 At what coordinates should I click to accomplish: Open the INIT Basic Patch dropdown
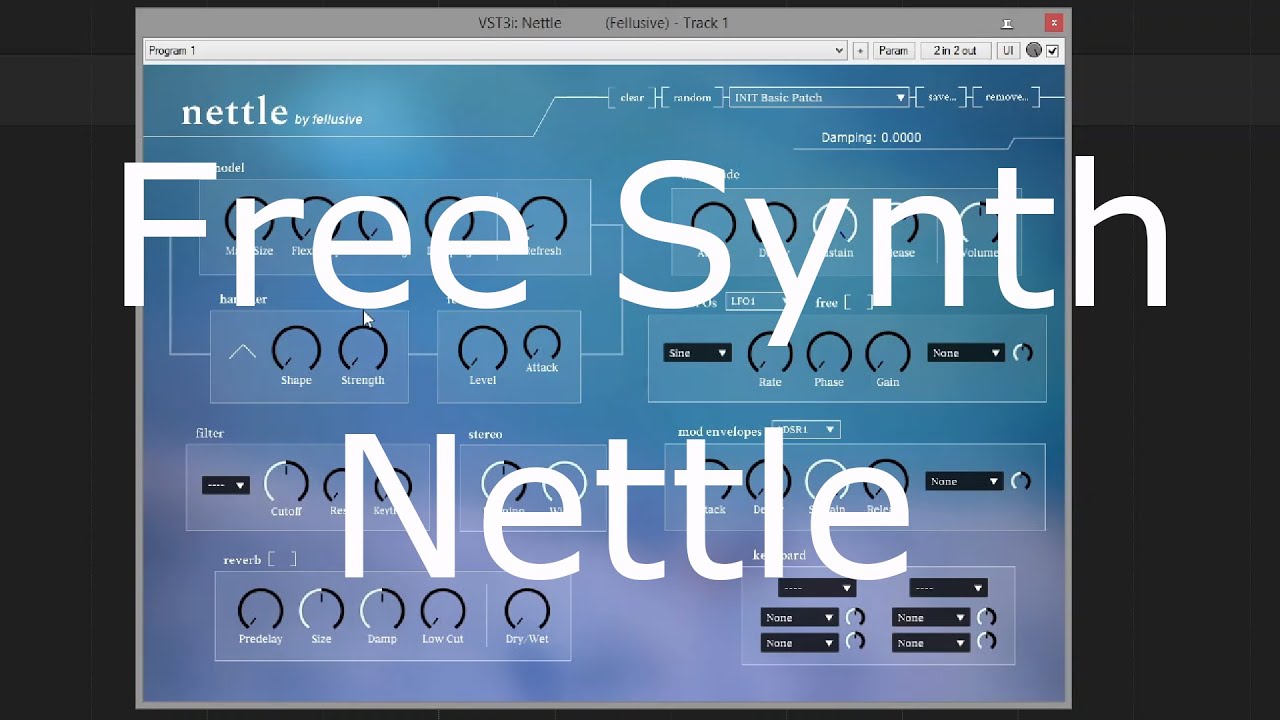click(819, 97)
